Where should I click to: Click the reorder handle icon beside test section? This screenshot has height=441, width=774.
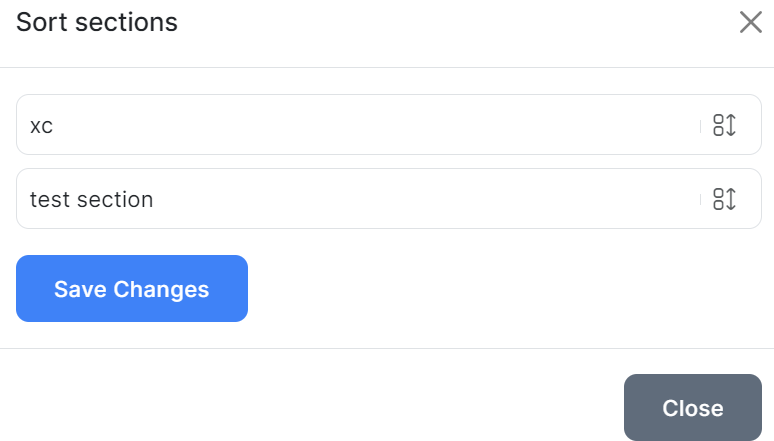click(x=724, y=199)
